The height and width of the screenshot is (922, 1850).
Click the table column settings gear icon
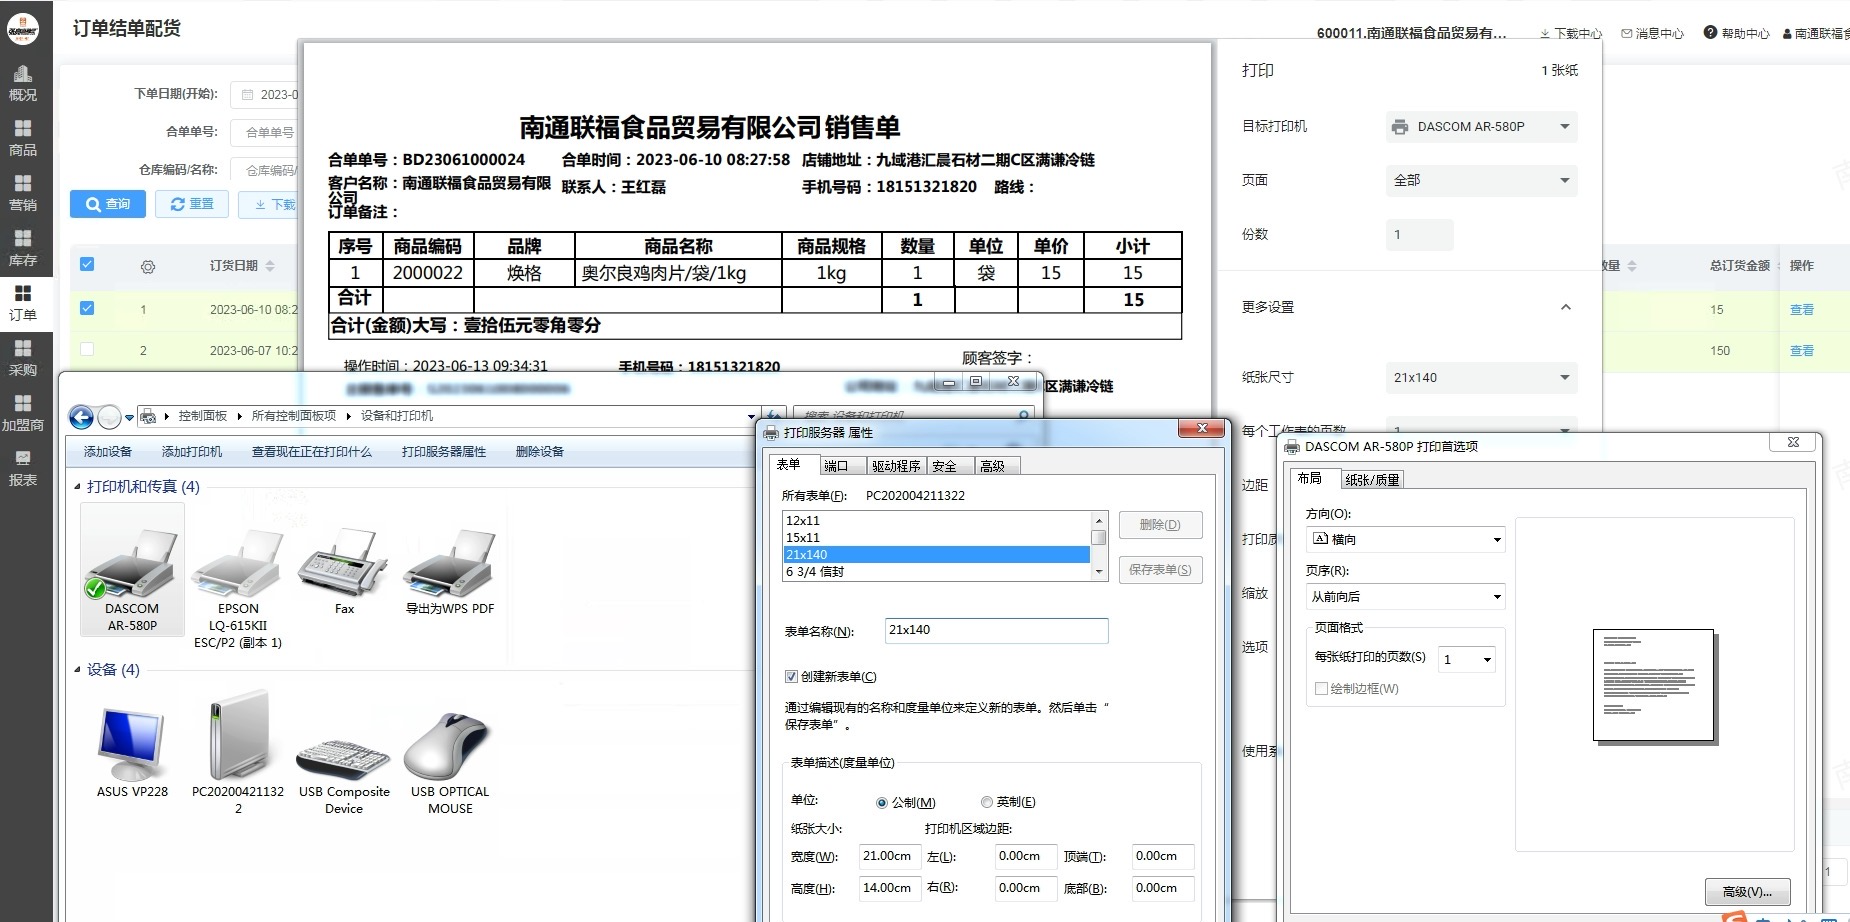point(148,267)
